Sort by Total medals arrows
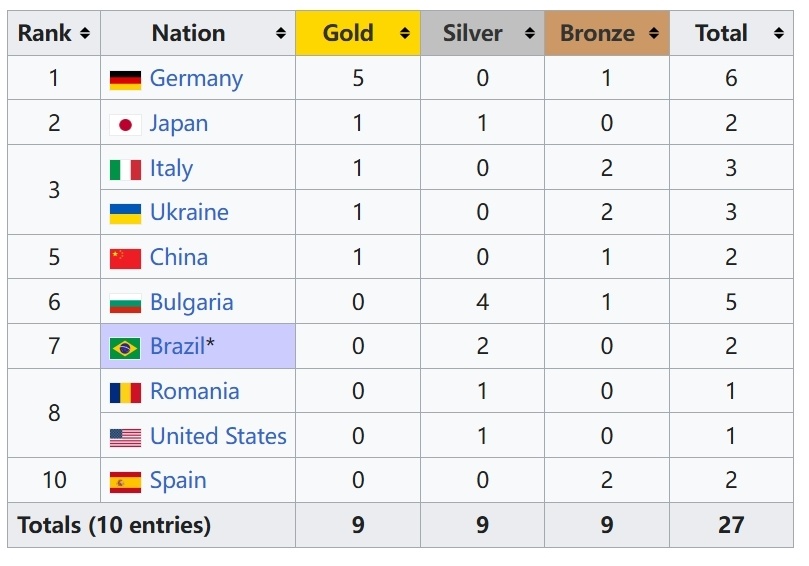The width and height of the screenshot is (809, 566). (x=778, y=34)
